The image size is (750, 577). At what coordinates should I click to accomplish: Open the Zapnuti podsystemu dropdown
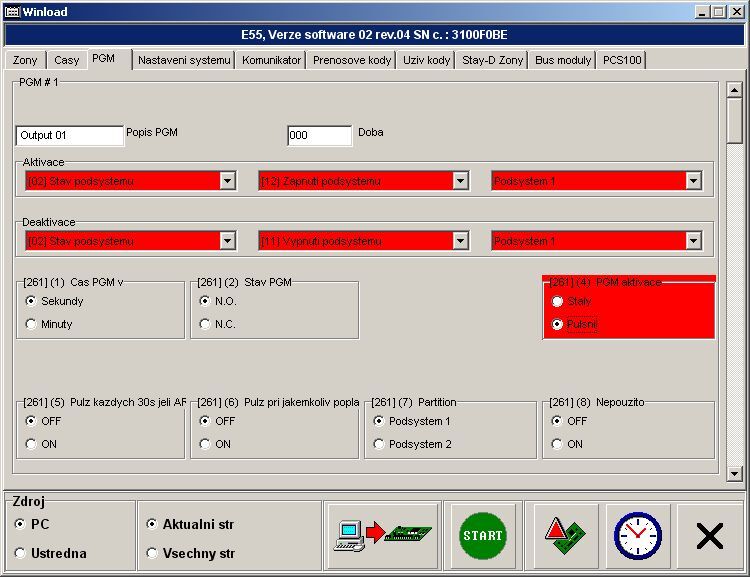pos(460,181)
